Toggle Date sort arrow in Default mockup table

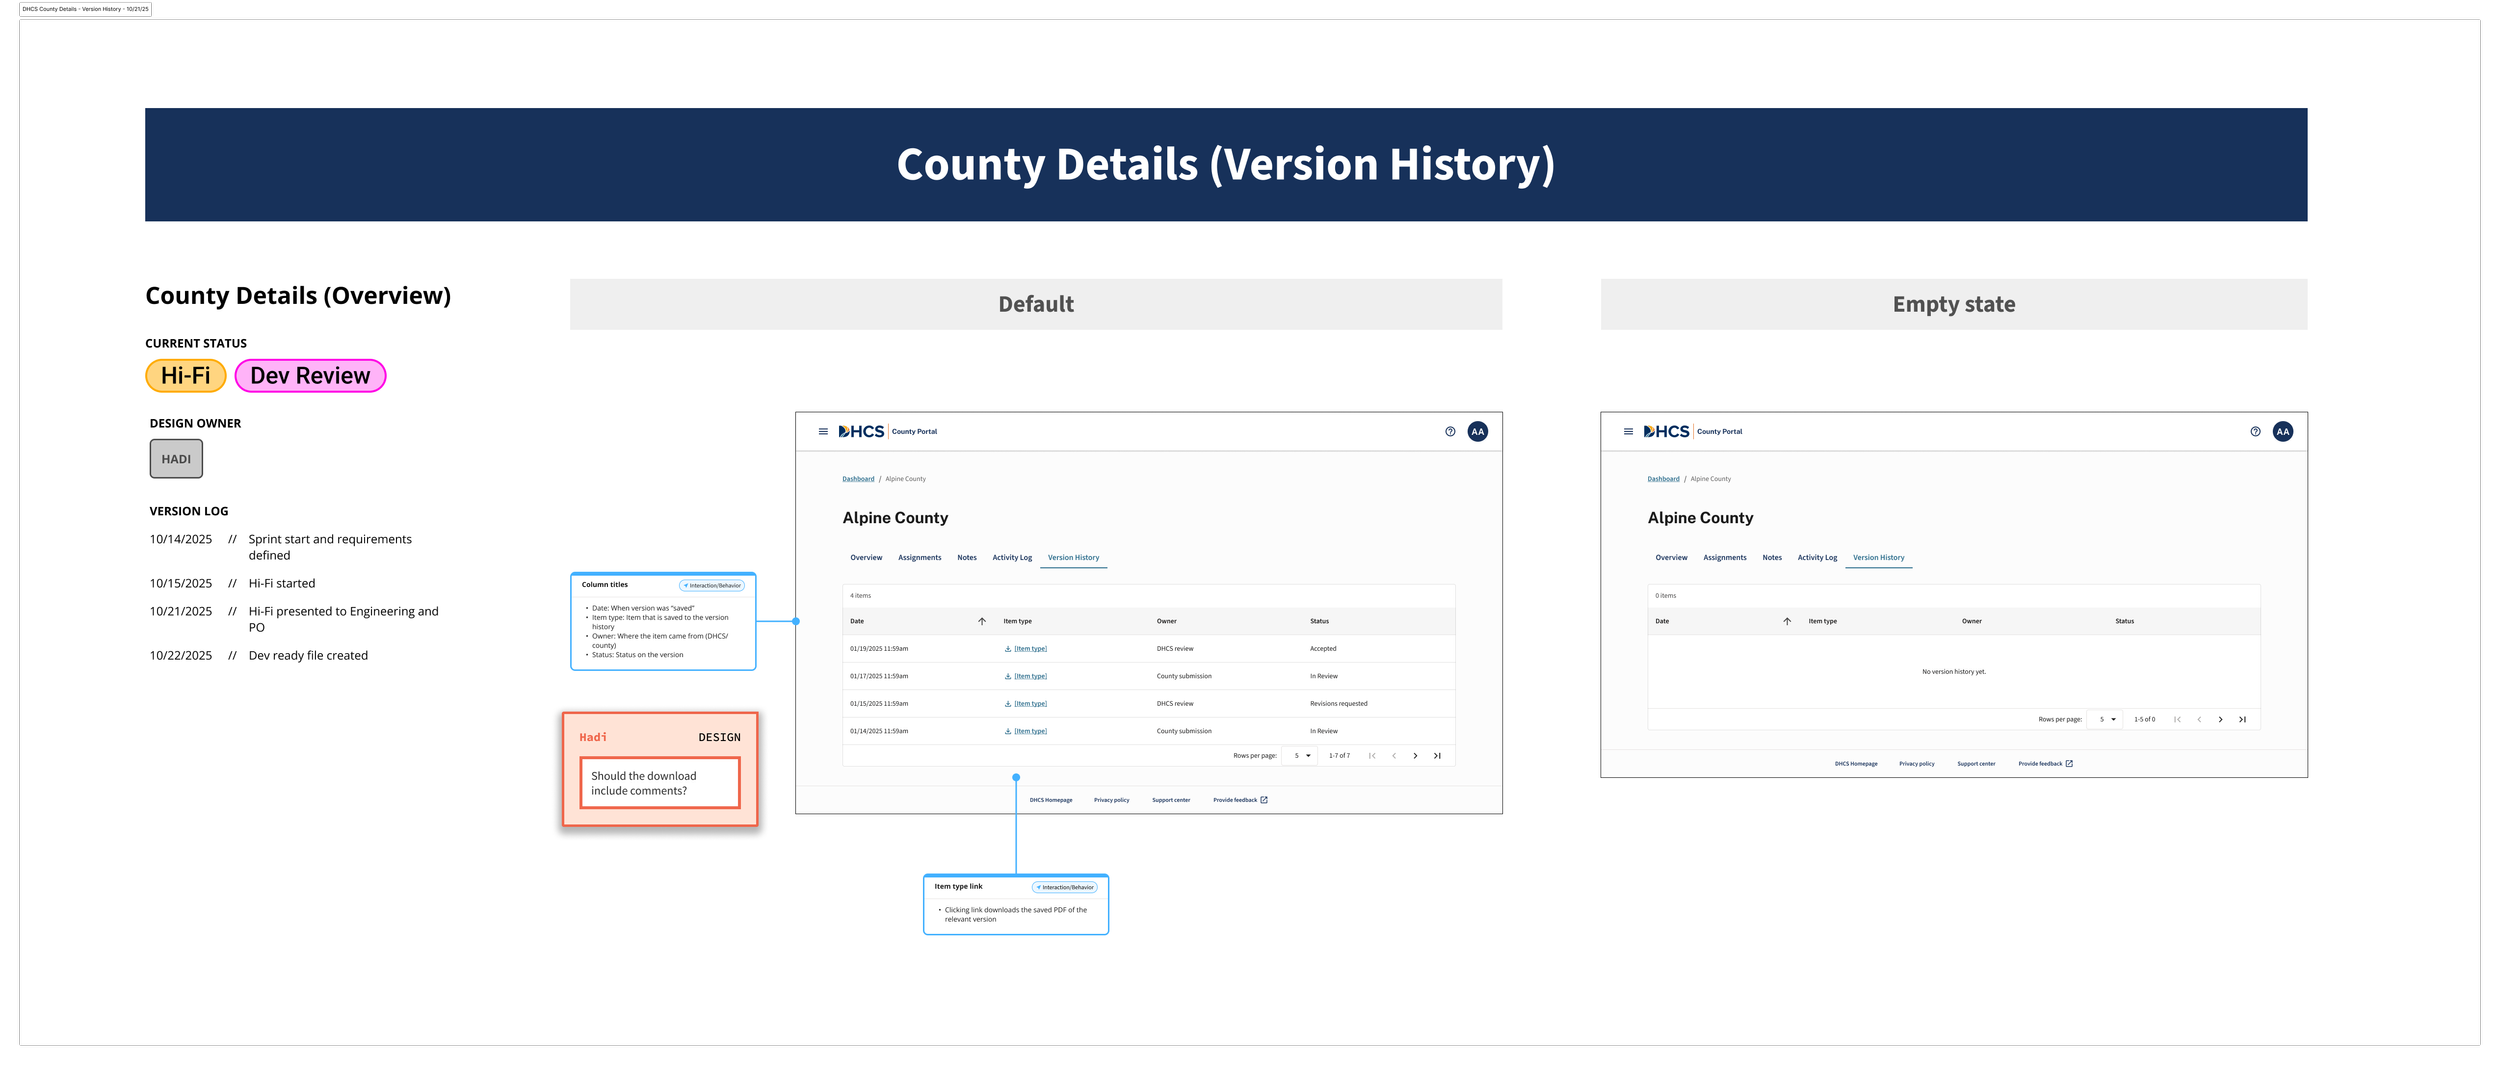point(982,621)
